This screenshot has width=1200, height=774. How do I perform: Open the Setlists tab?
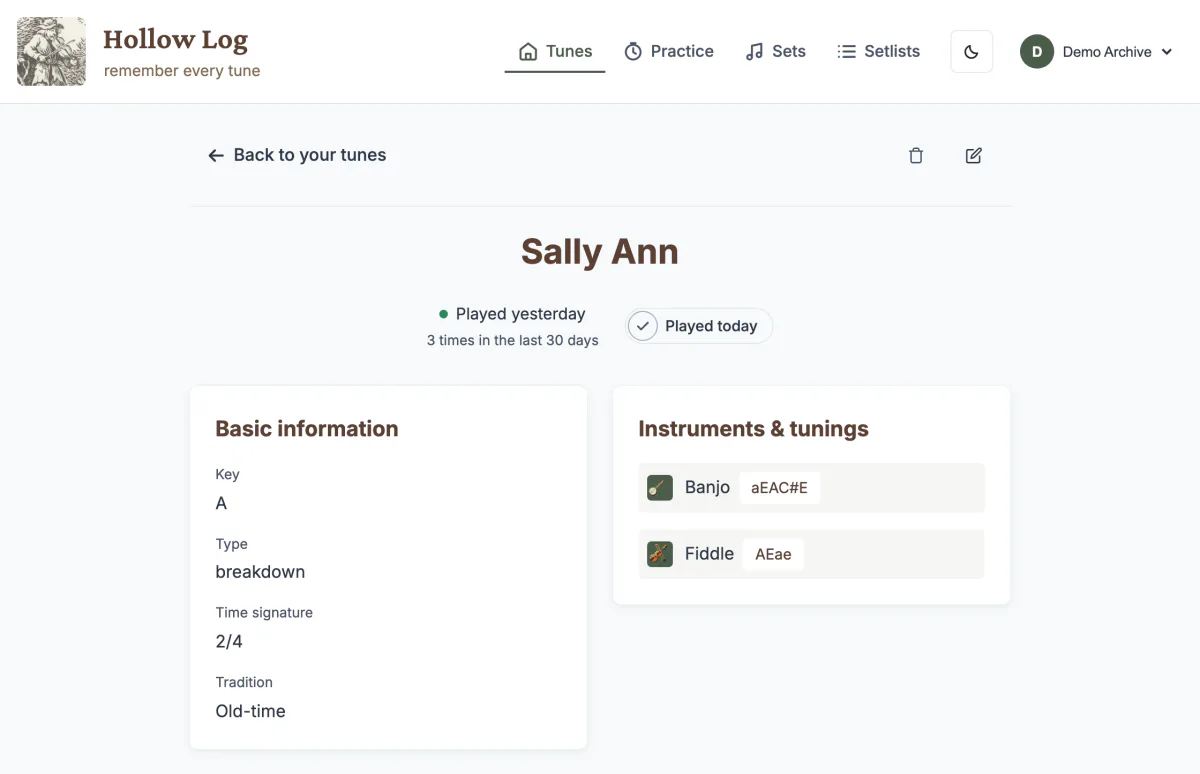coord(878,51)
